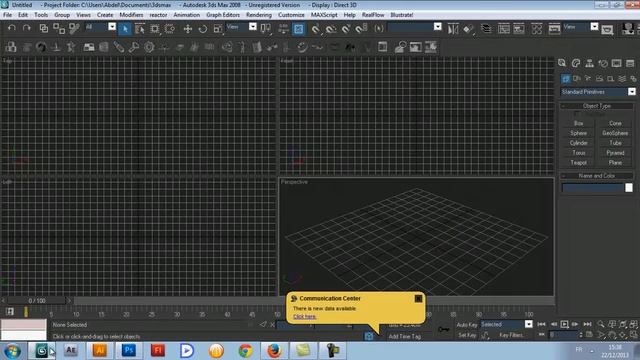Select the Lights category icon
The height and width of the screenshot is (360, 640).
tap(588, 78)
